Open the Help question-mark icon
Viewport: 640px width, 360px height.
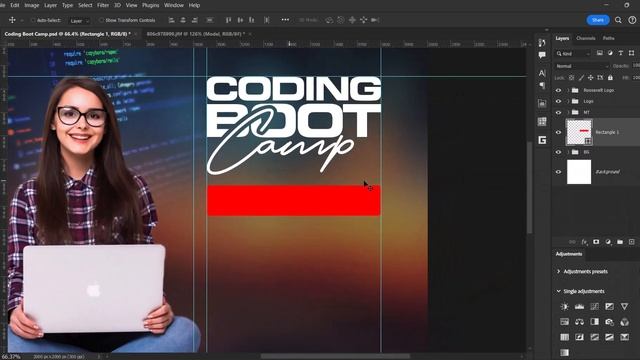632,20
